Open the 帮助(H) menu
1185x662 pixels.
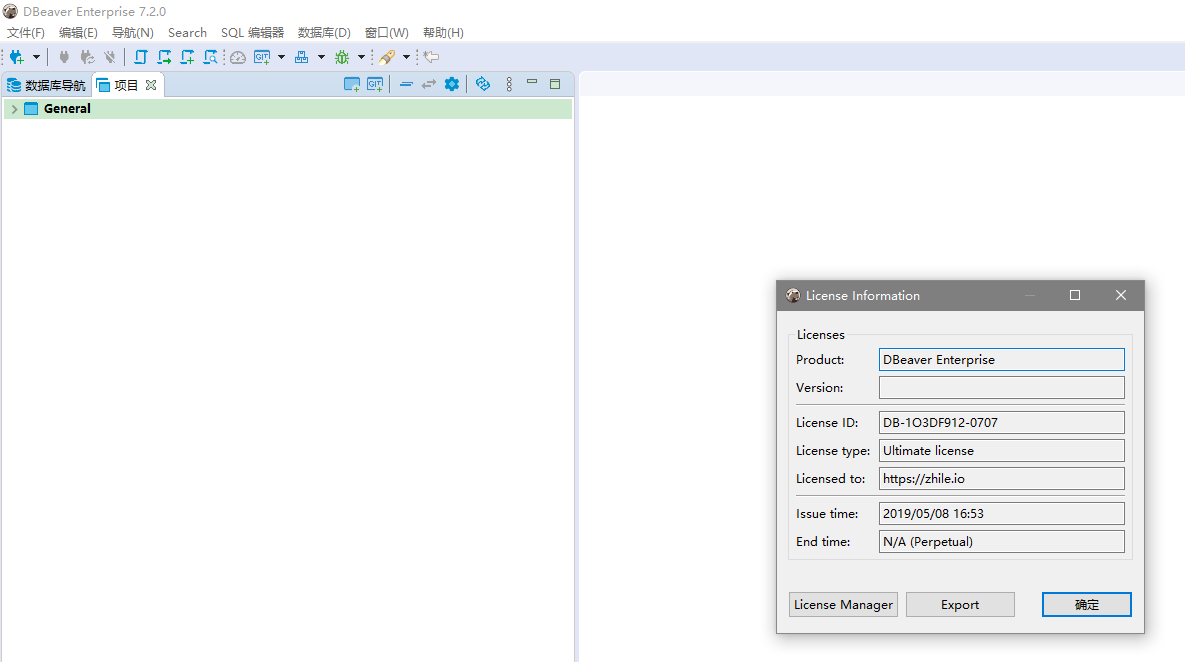(x=444, y=32)
